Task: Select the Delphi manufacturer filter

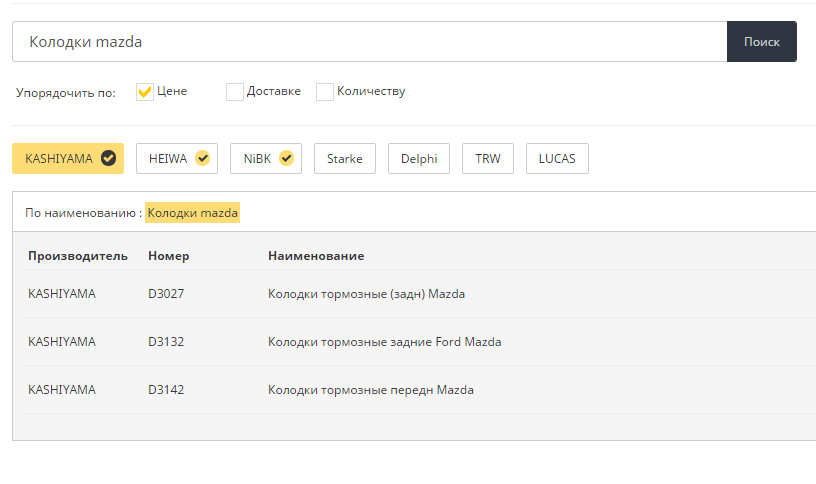Action: coord(419,158)
